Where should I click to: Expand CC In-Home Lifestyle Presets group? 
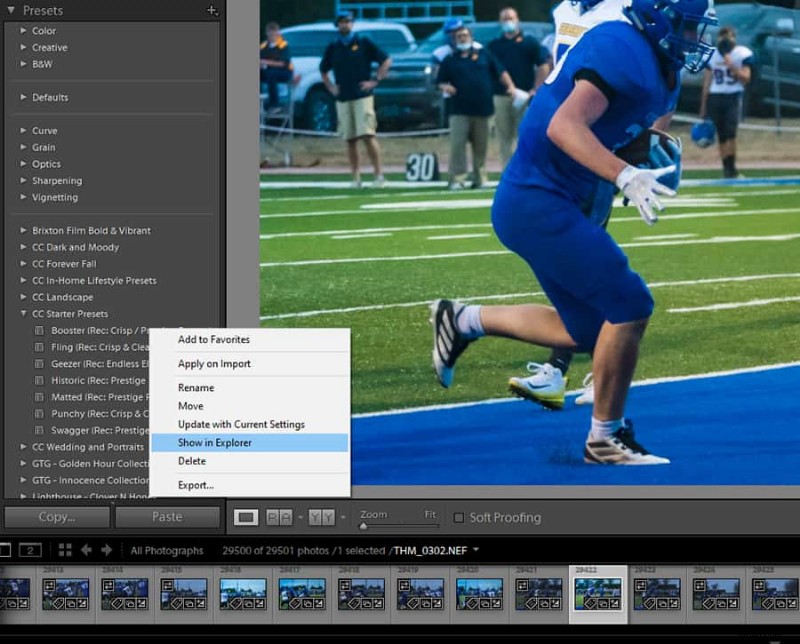(x=23, y=280)
